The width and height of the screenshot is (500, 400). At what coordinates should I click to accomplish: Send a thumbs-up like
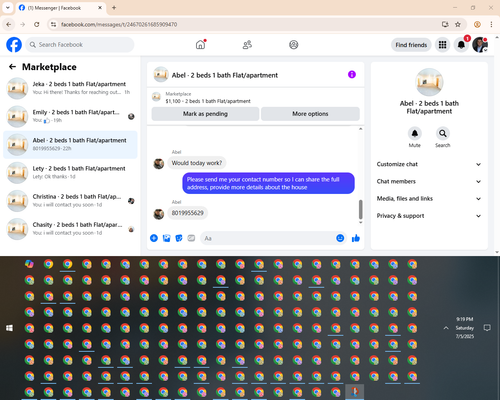pos(356,238)
